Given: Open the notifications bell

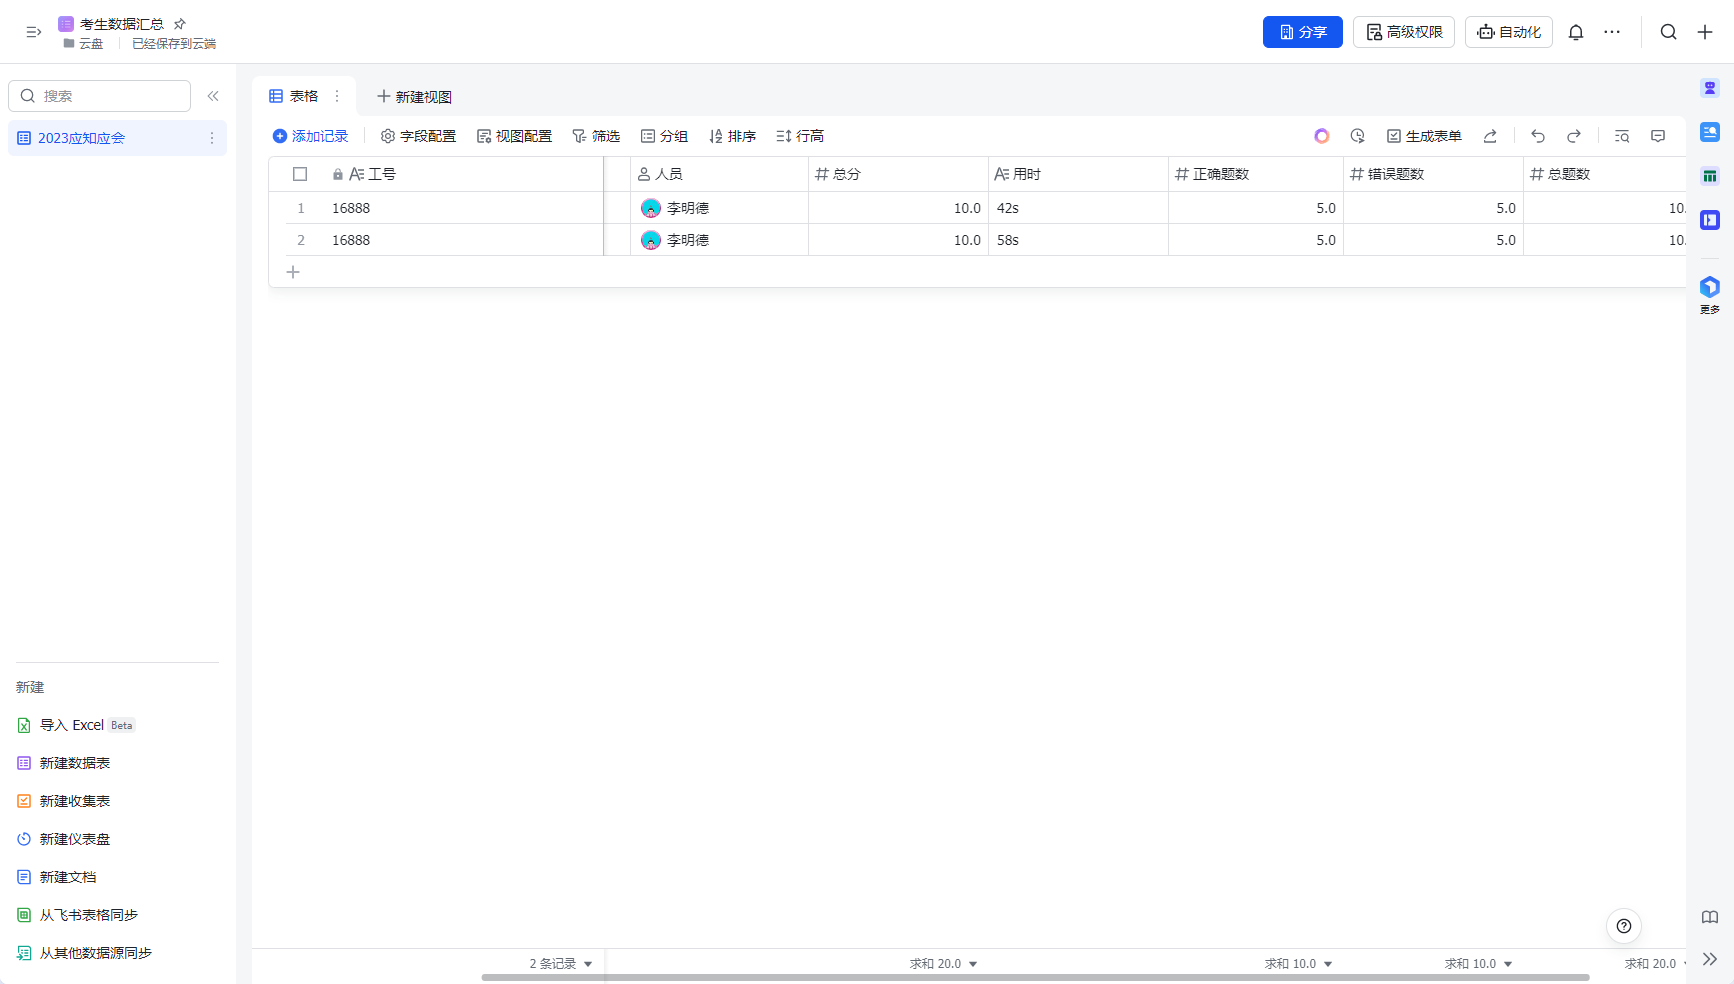Looking at the screenshot, I should [1576, 32].
